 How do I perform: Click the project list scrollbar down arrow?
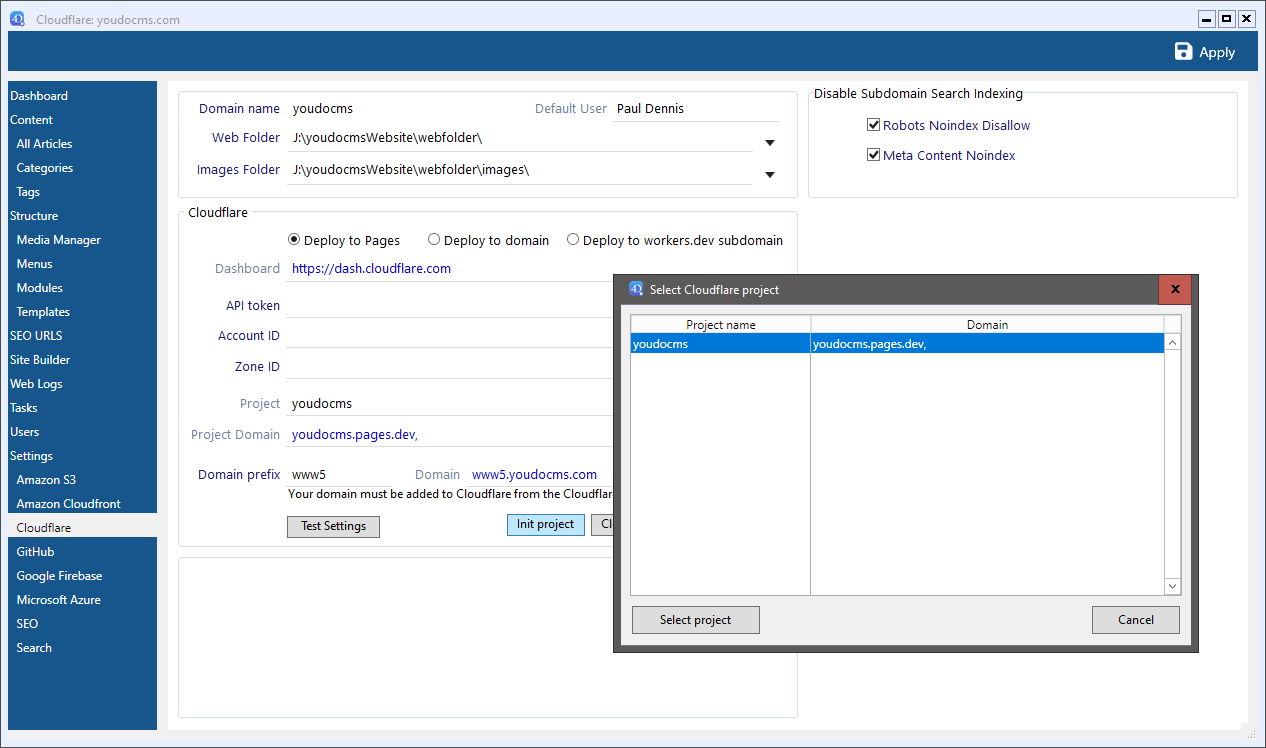[1173, 587]
